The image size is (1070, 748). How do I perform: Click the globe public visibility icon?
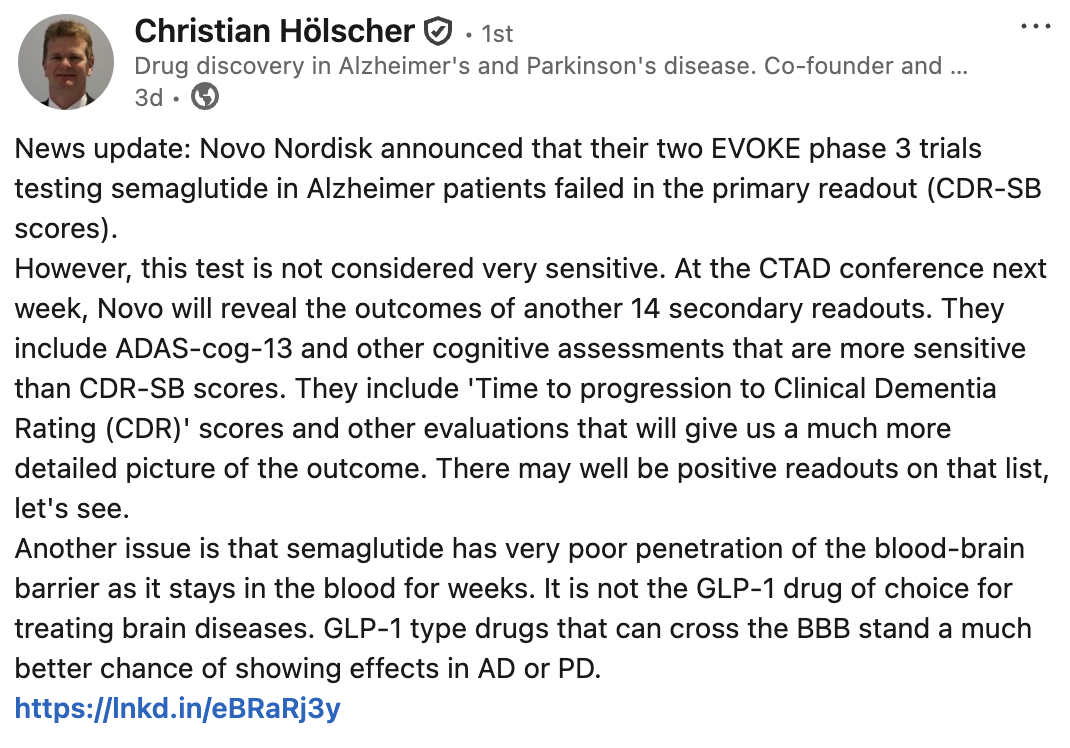coord(205,97)
